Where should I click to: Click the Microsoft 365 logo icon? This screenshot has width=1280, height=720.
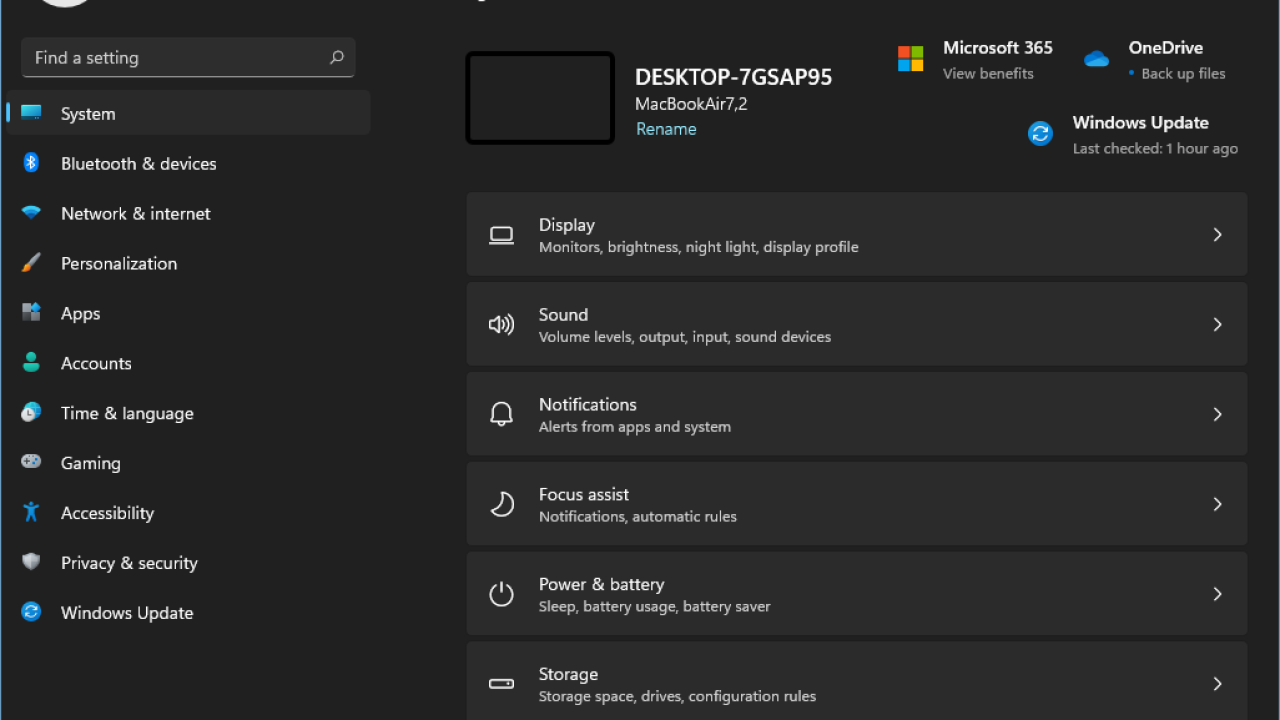[910, 59]
